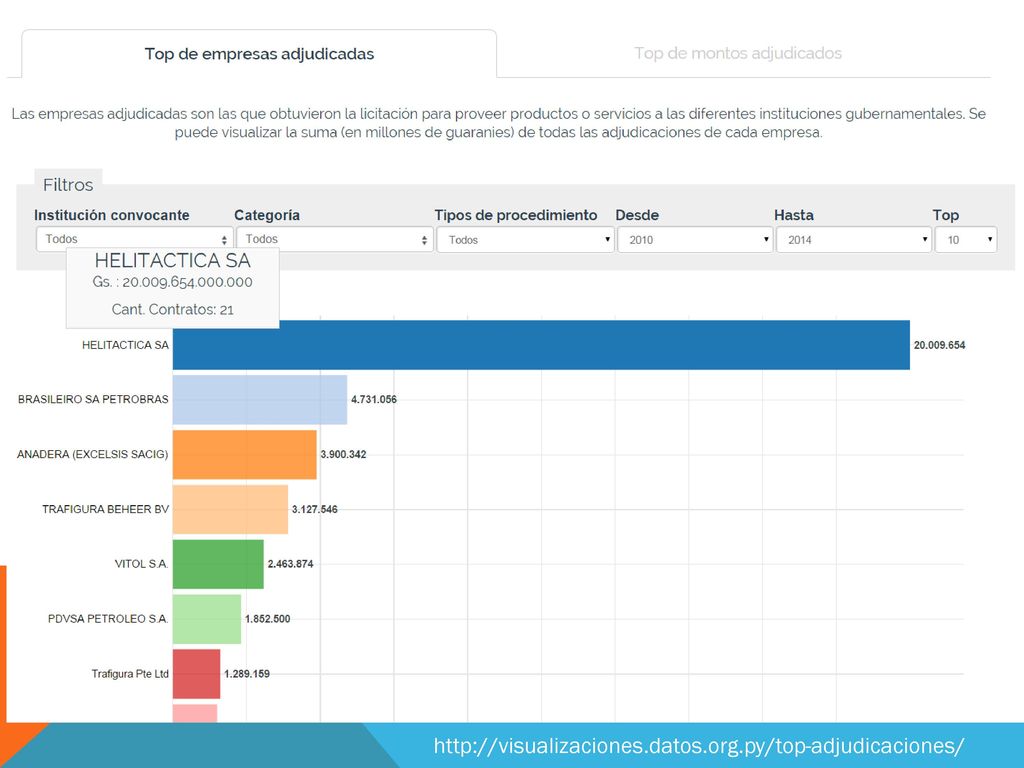Click the PDVSA PETROLEO S.A. light green bar
The image size is (1024, 768).
(x=207, y=619)
